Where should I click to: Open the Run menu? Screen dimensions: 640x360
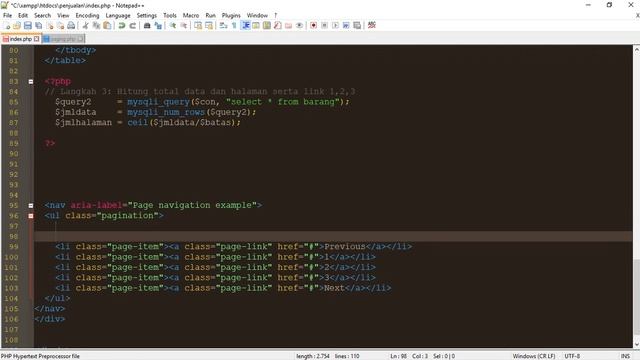[210, 16]
